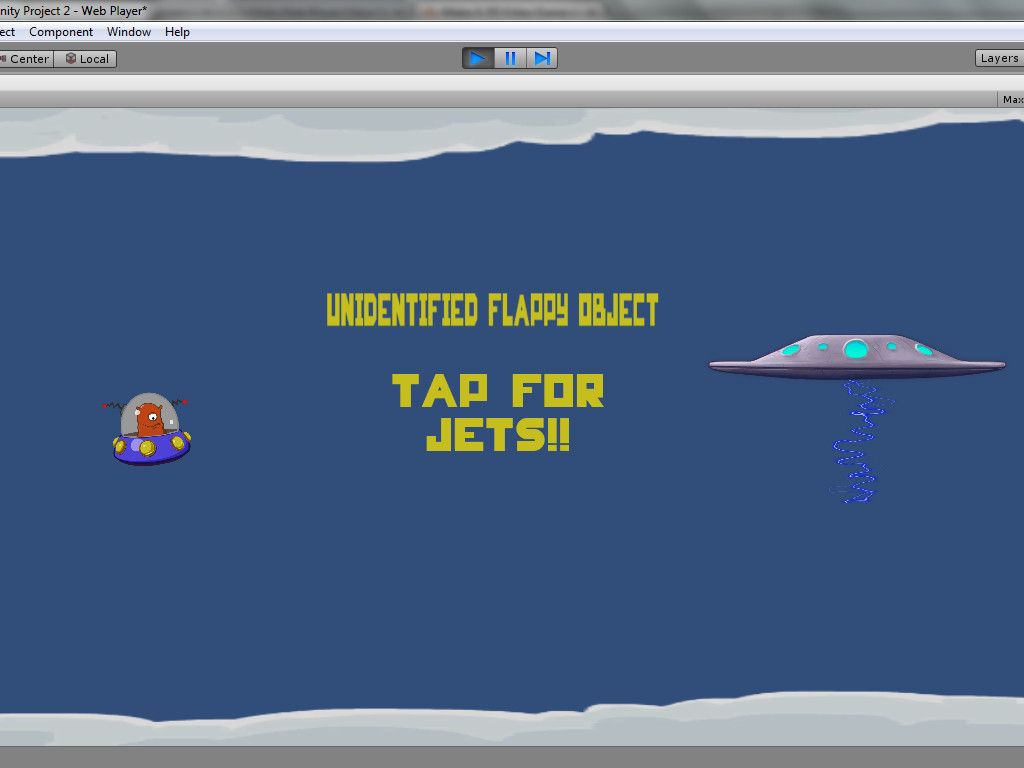Open the Window menu
Screen dimensions: 1024x768
(x=129, y=32)
